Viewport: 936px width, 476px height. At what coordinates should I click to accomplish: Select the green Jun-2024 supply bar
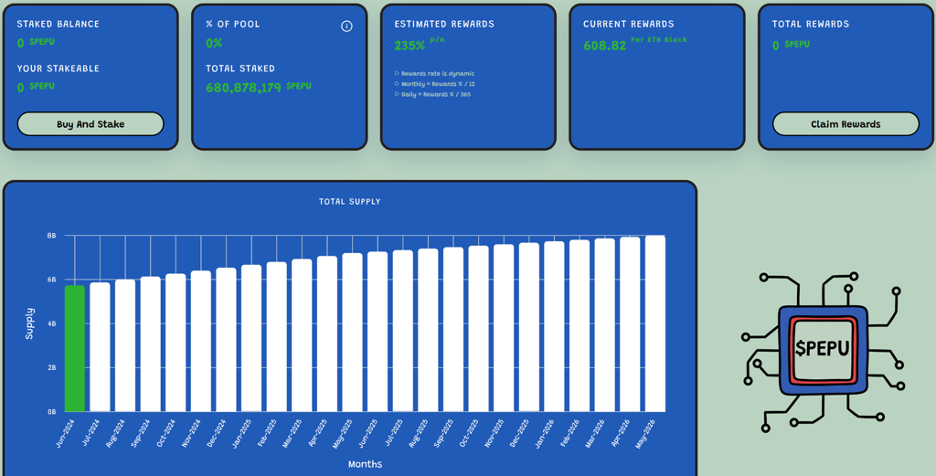point(75,348)
